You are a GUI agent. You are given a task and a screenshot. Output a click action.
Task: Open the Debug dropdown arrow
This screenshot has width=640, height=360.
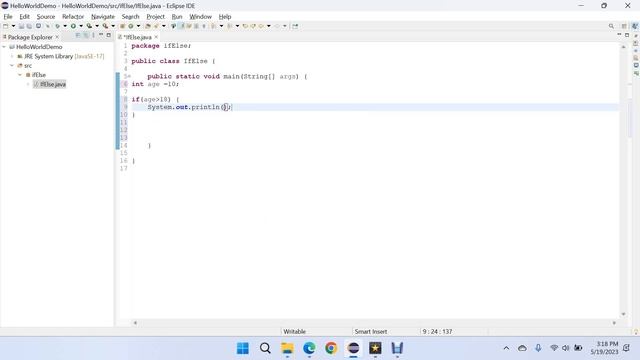[65, 26]
